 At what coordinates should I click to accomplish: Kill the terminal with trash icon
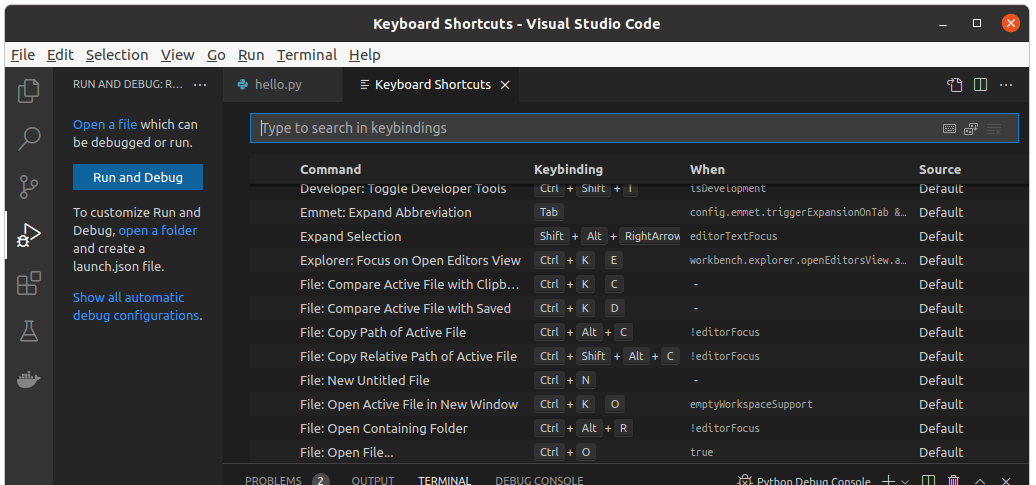pyautogui.click(x=953, y=480)
